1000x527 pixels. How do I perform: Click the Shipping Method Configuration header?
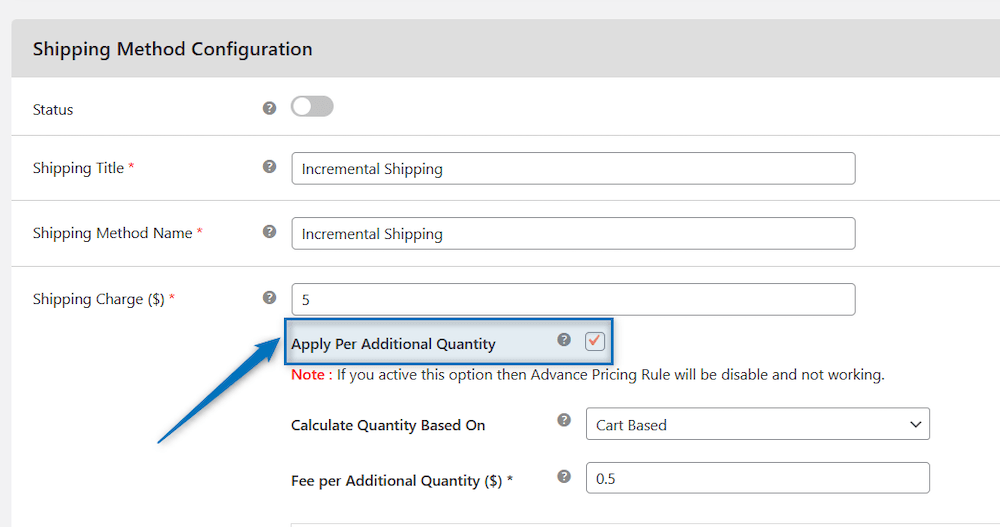pyautogui.click(x=172, y=49)
